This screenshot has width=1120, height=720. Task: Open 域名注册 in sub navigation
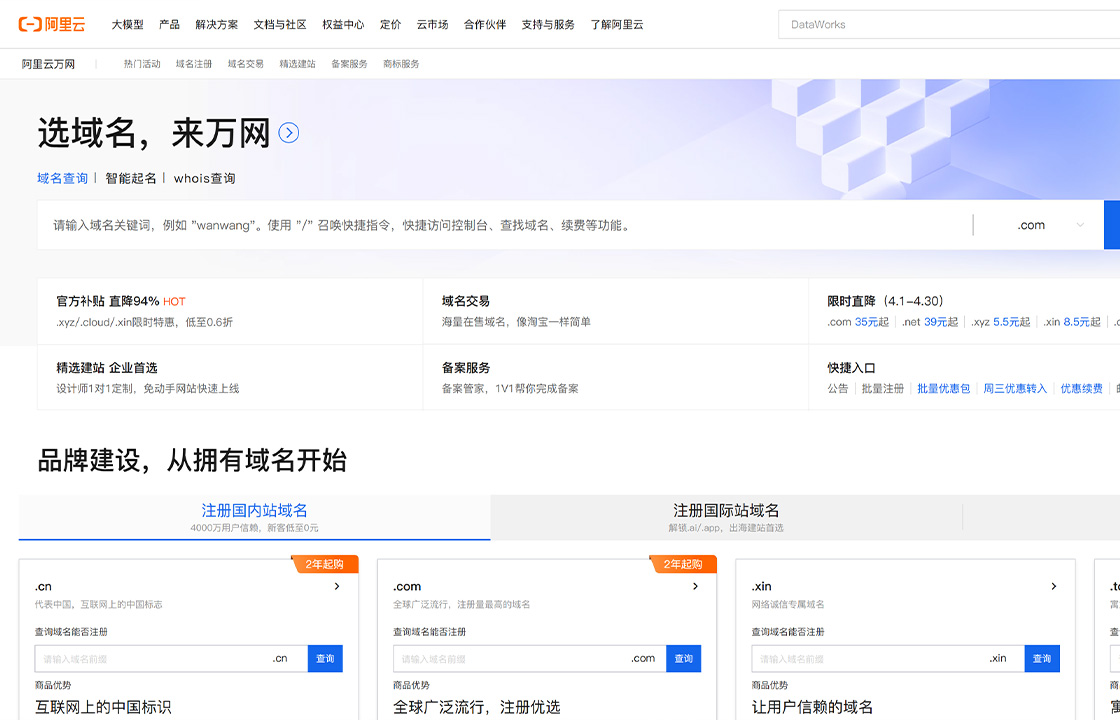(194, 64)
